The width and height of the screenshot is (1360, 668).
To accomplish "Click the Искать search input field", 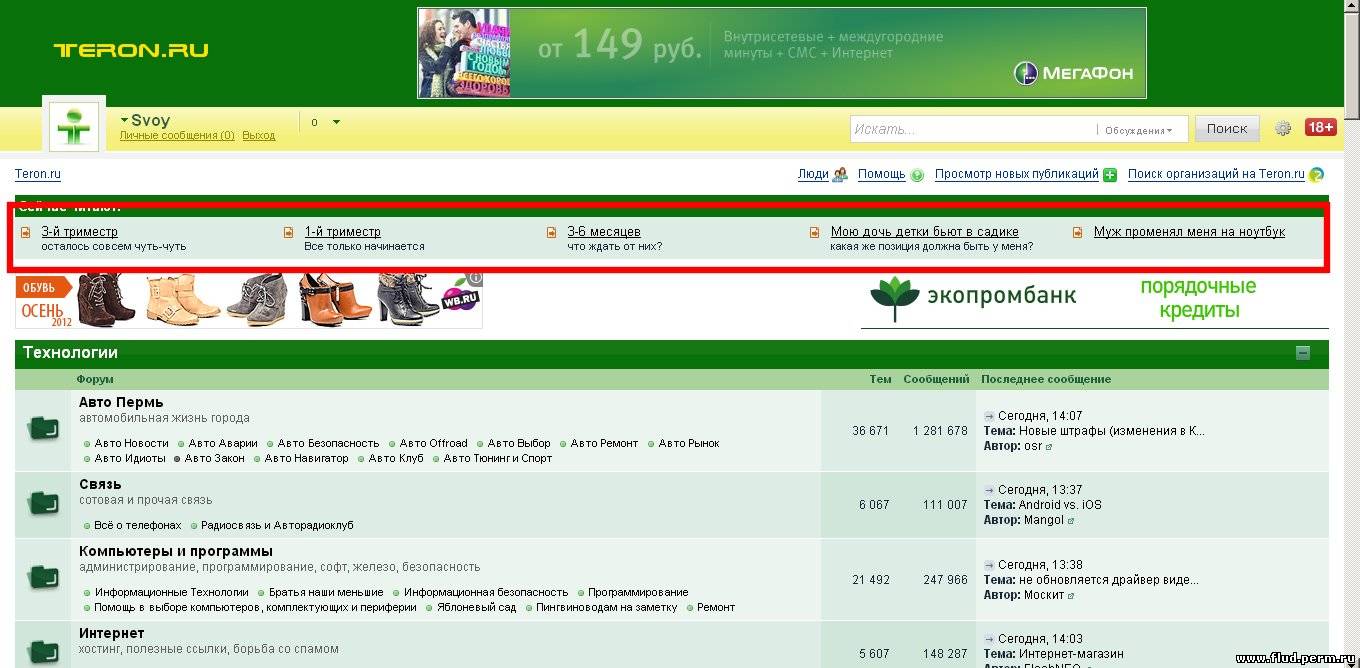I will pyautogui.click(x=970, y=129).
